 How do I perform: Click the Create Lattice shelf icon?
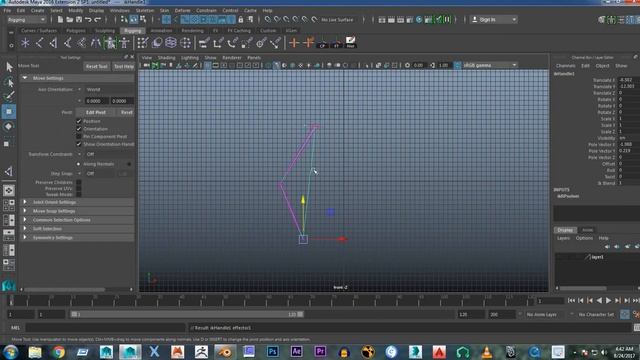pyautogui.click(x=171, y=42)
